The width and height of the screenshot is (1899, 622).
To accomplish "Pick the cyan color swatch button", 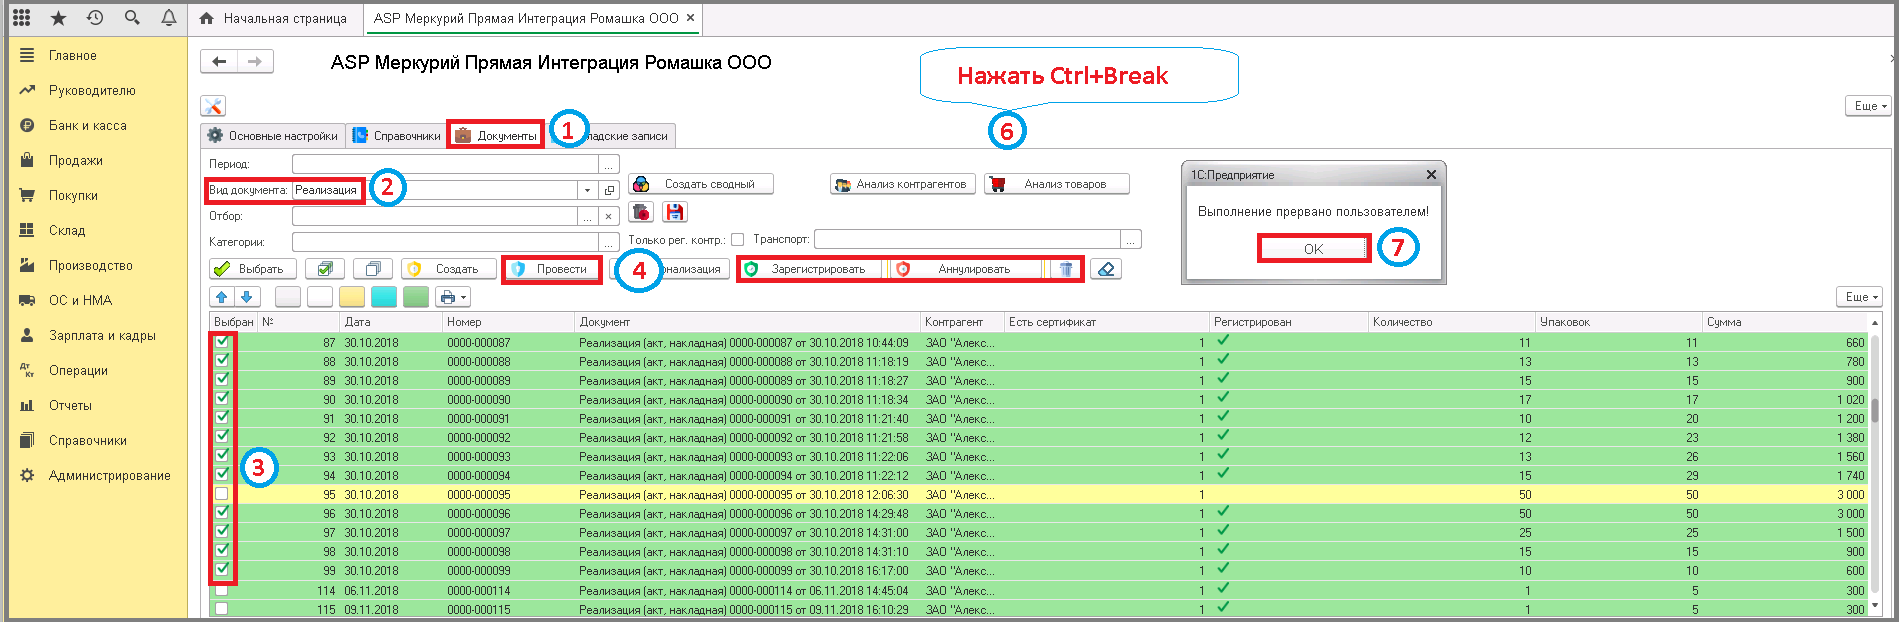I will tap(384, 297).
